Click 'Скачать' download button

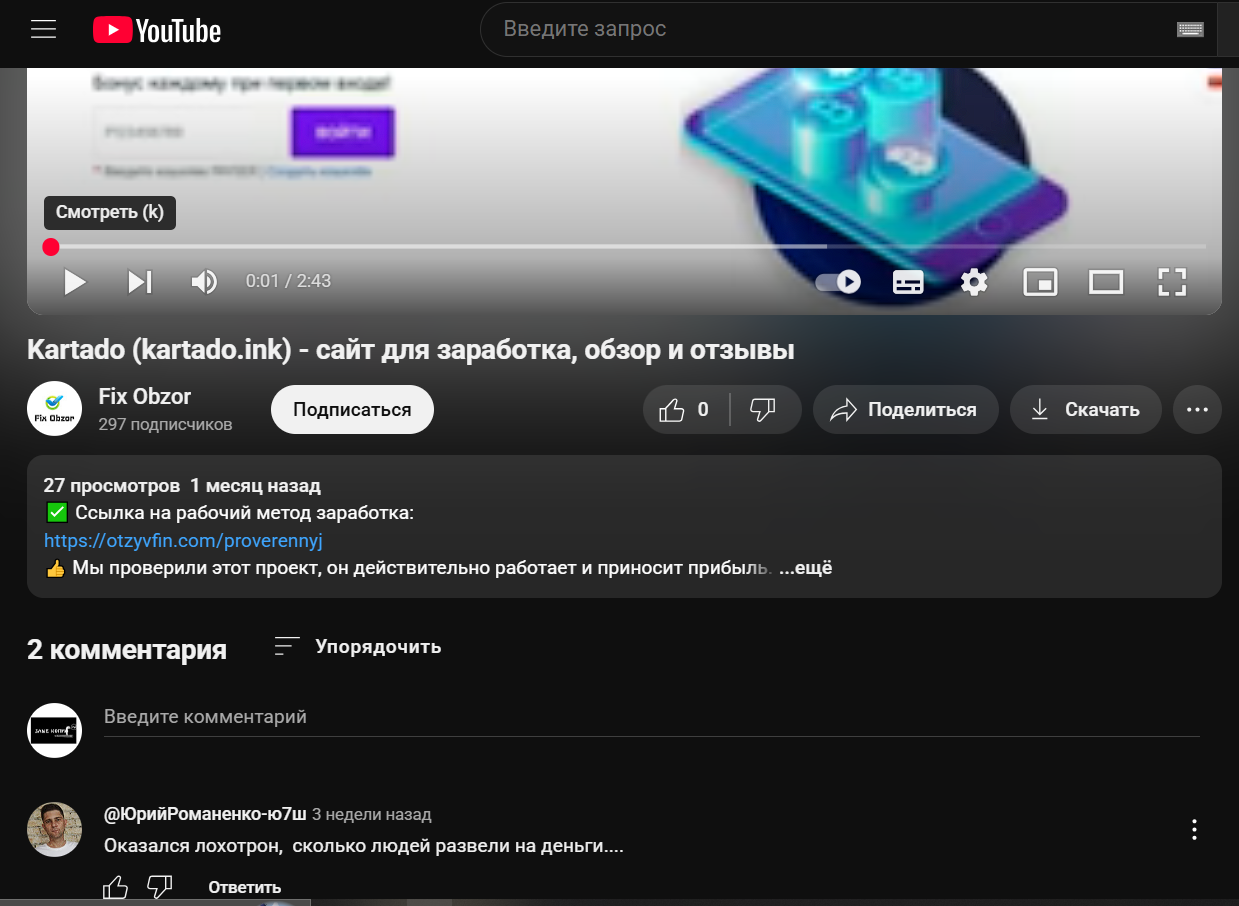(x=1086, y=410)
